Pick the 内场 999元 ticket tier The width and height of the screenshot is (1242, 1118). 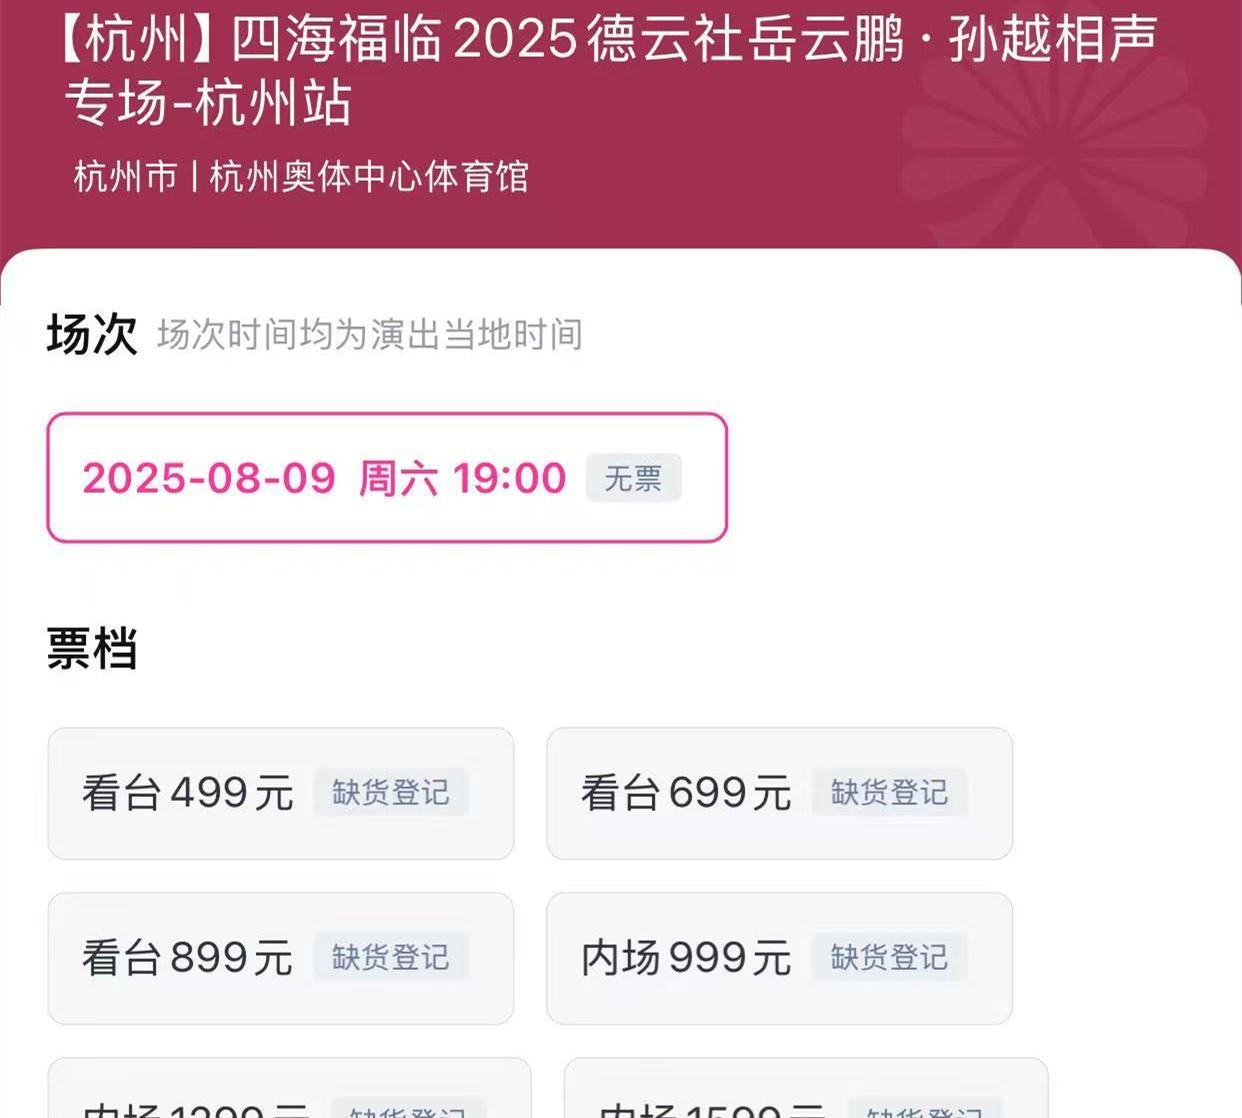click(686, 958)
